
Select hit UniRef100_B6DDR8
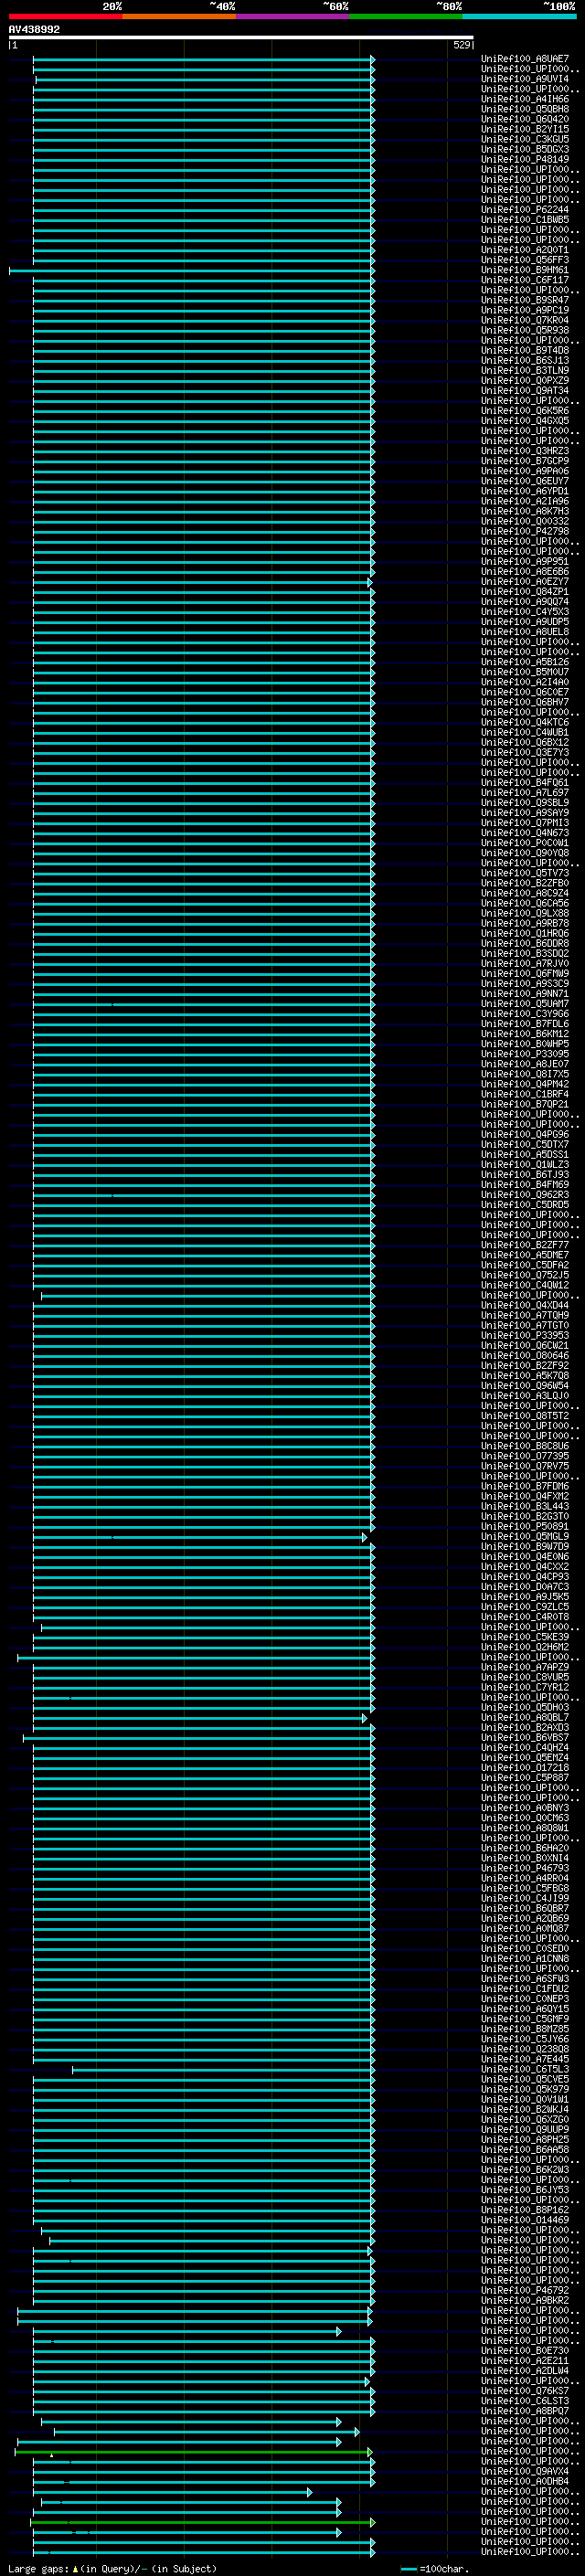click(525, 943)
